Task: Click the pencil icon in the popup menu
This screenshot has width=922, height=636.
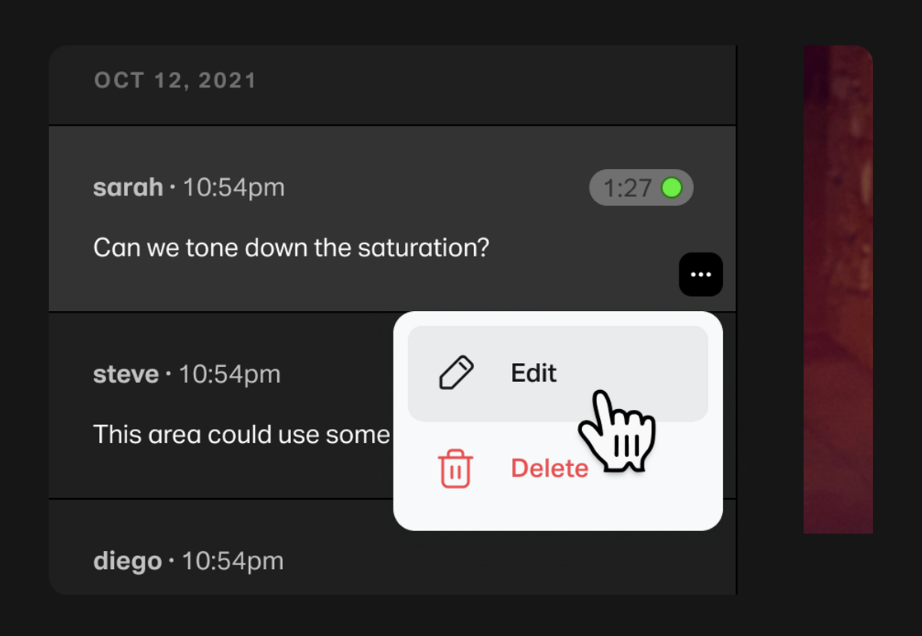Action: [456, 373]
